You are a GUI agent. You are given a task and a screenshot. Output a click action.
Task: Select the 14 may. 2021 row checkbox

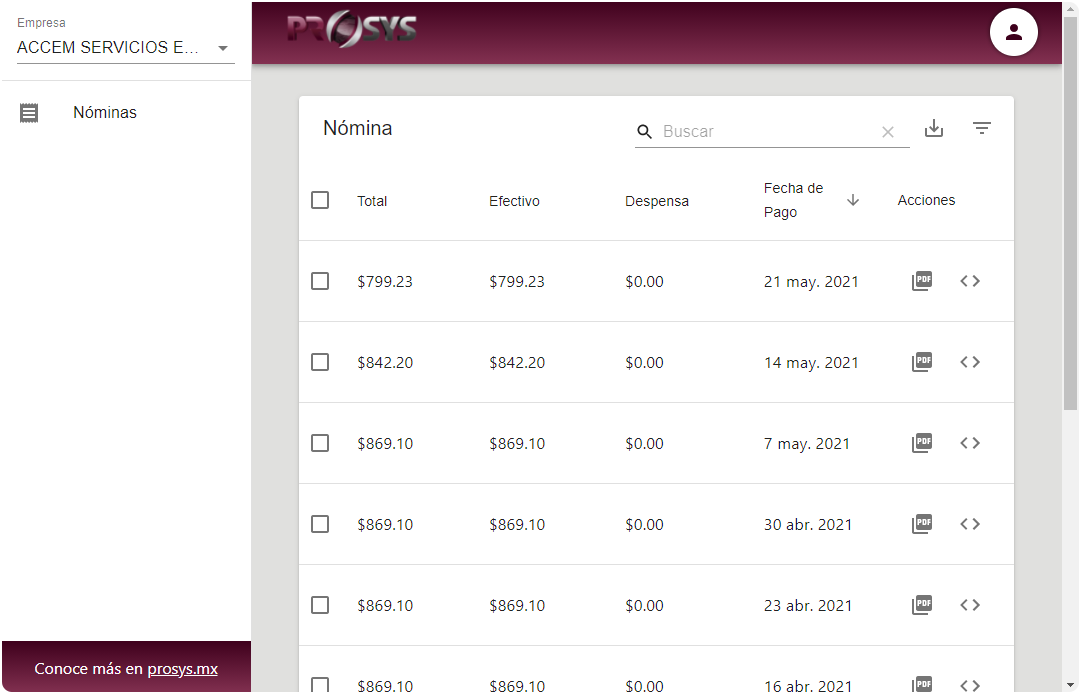click(320, 362)
